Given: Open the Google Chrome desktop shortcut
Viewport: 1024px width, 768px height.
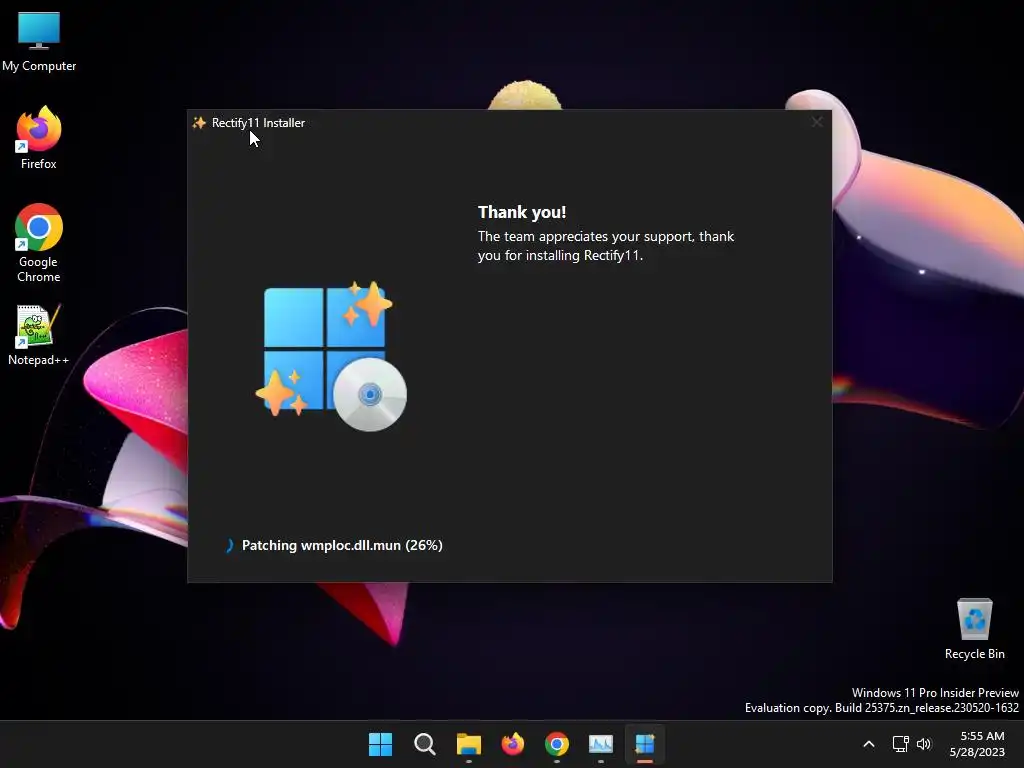Looking at the screenshot, I should coord(39,243).
